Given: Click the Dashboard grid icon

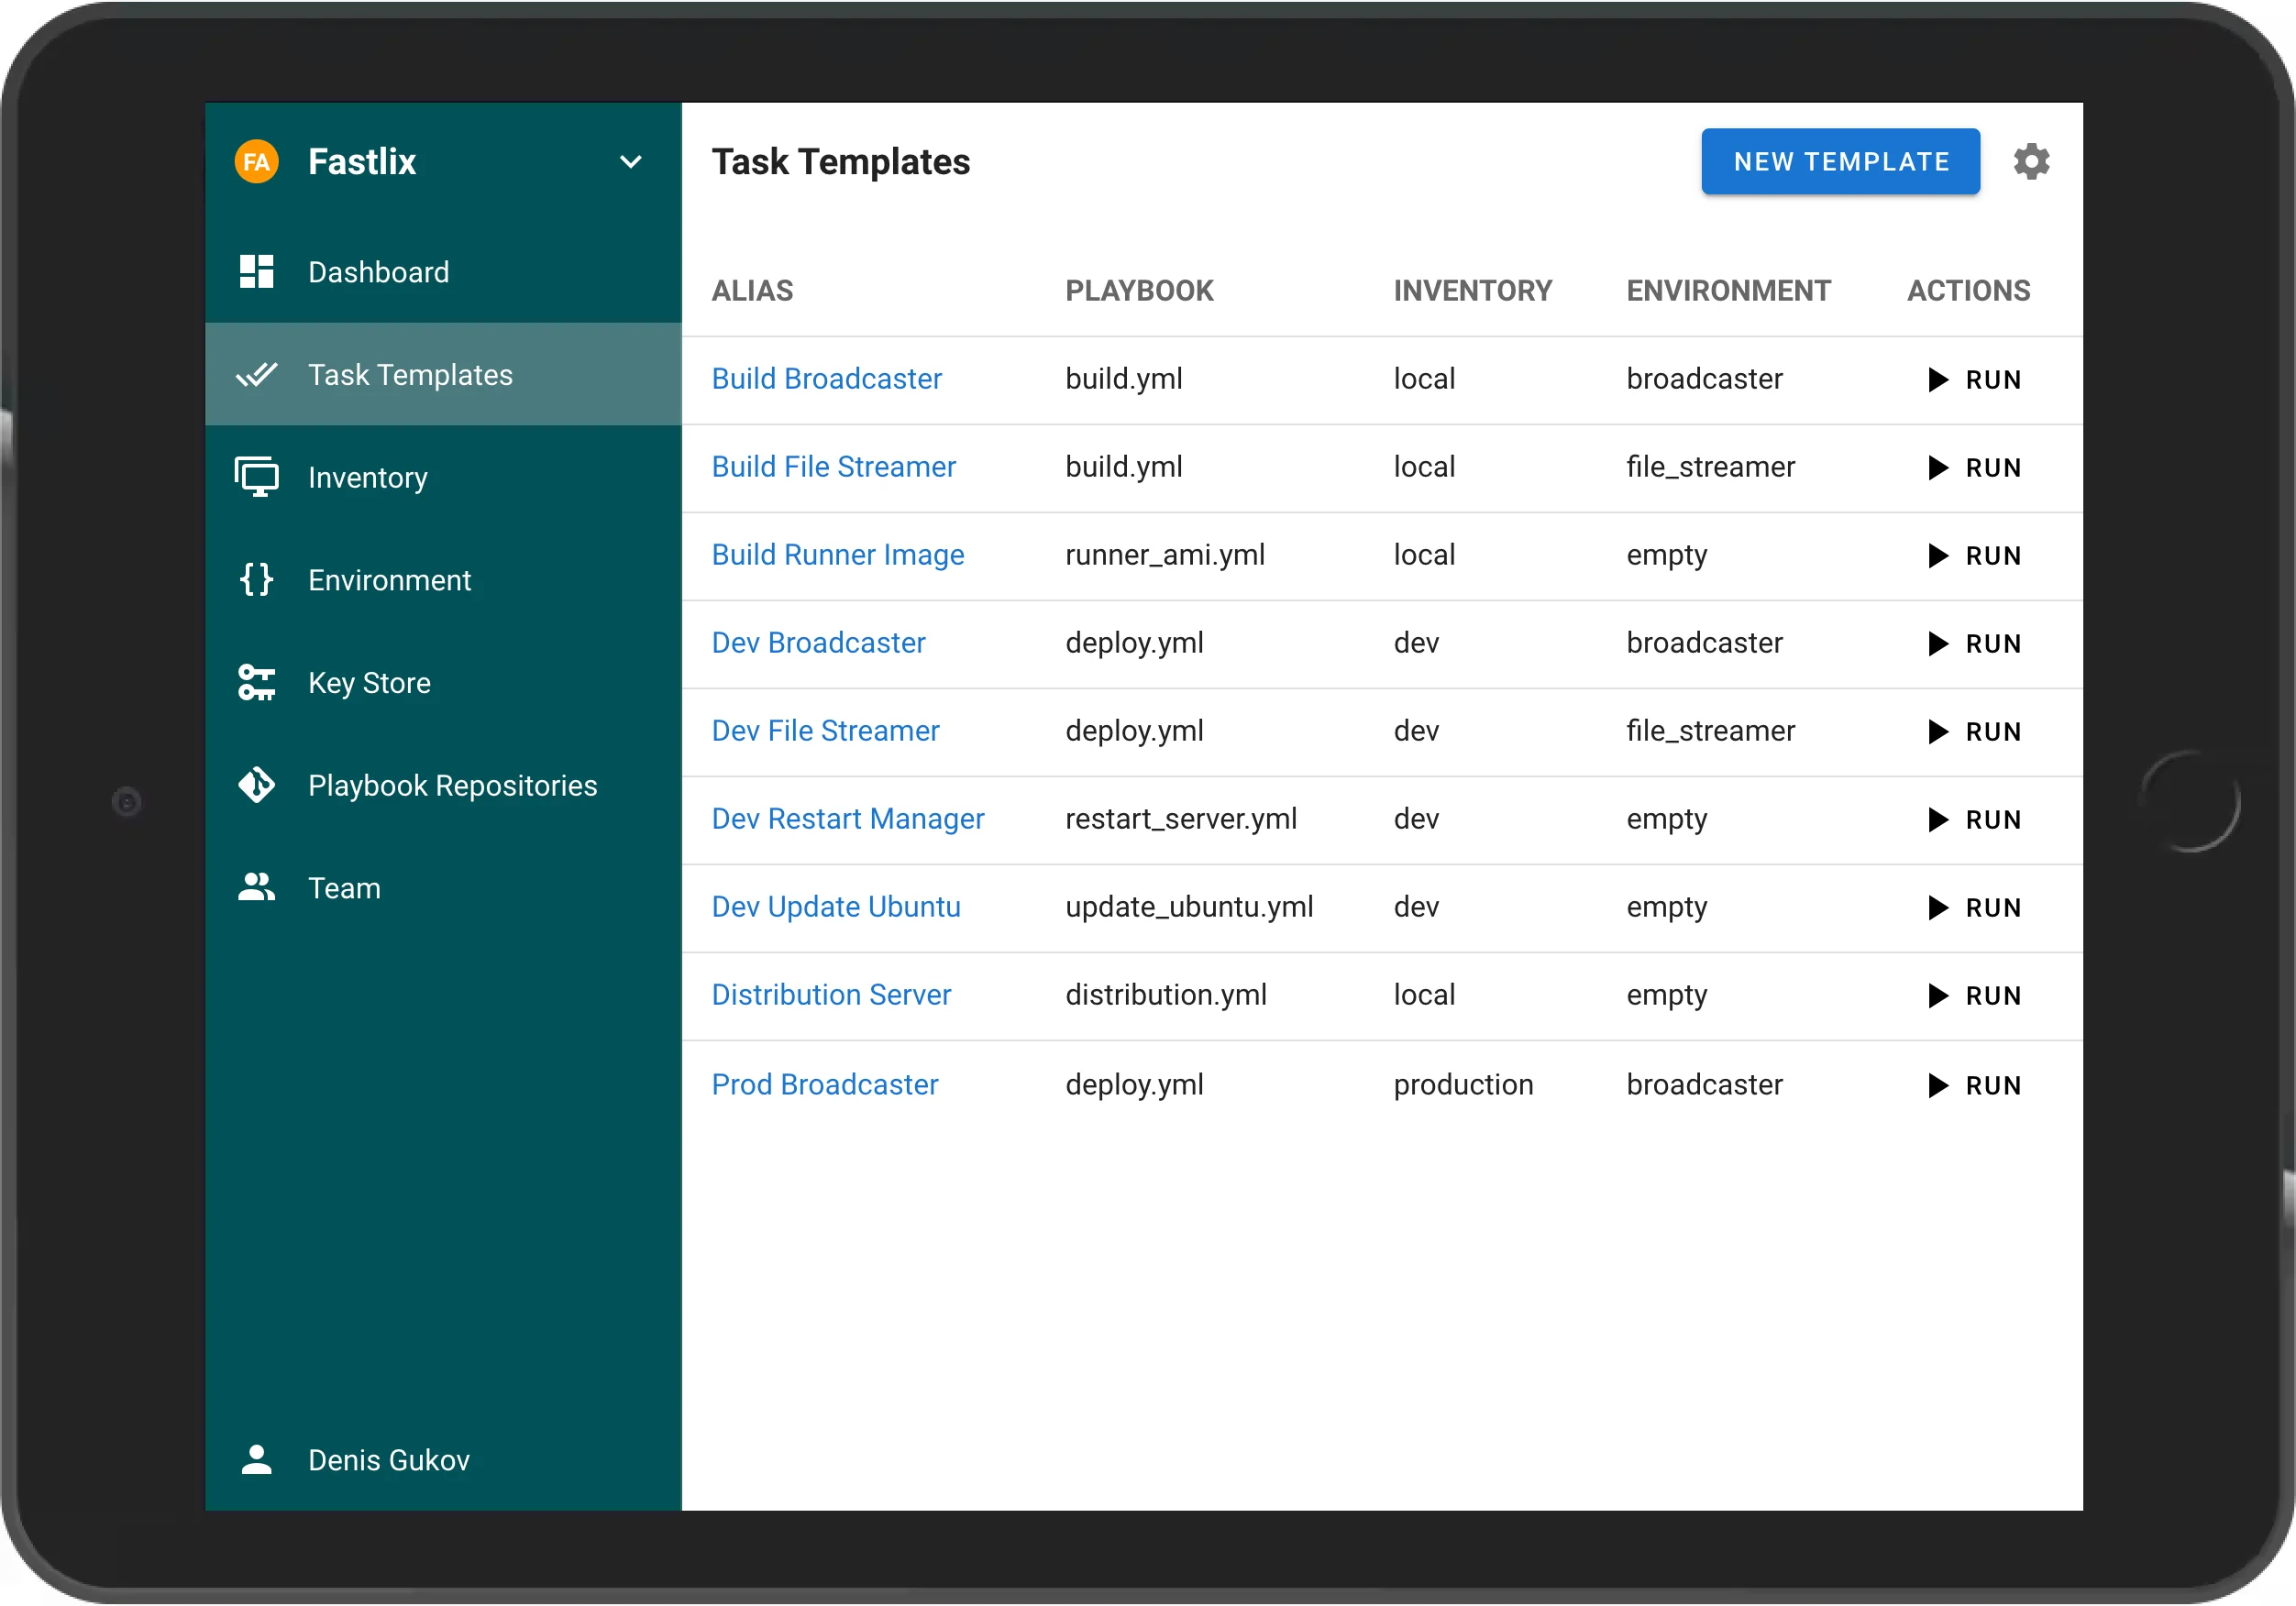Looking at the screenshot, I should coord(256,271).
